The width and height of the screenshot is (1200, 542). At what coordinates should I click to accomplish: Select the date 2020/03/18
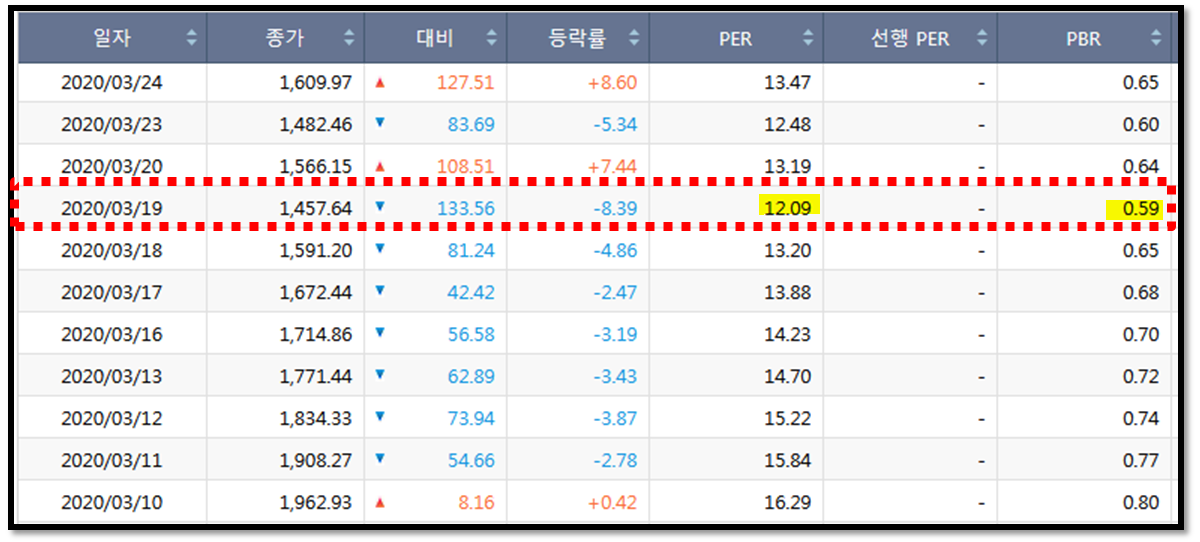112,251
